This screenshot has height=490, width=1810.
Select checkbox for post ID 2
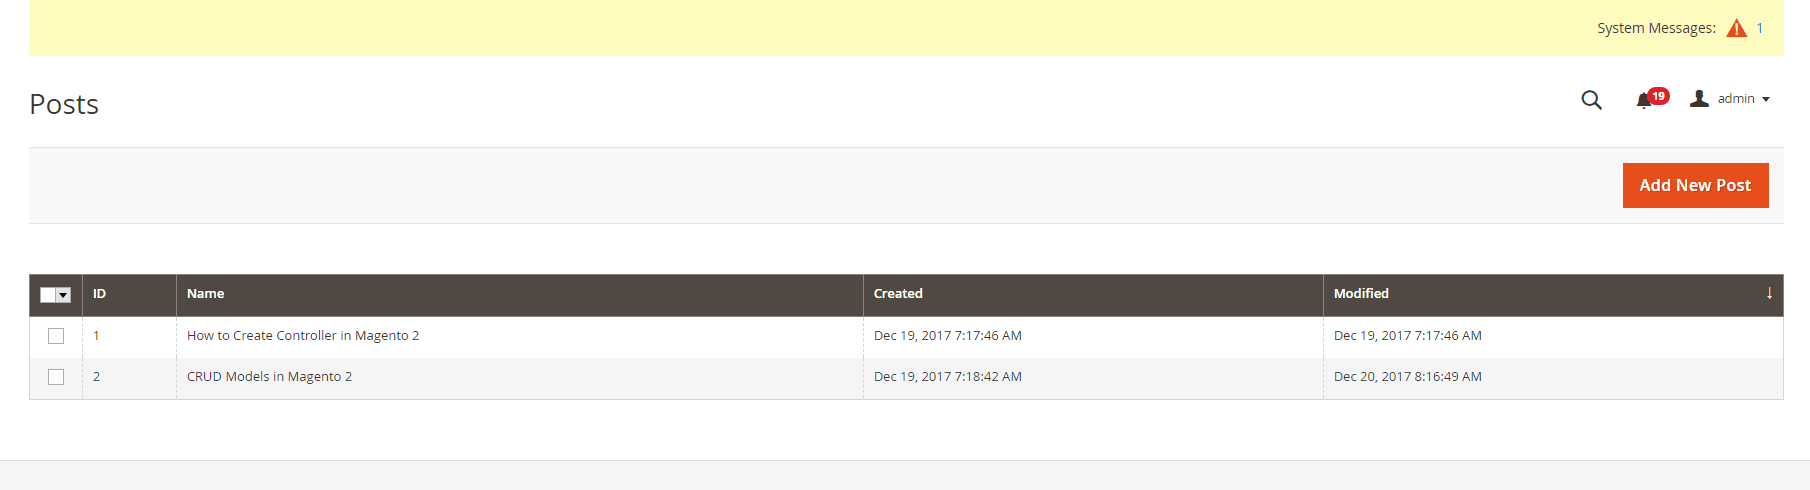click(56, 377)
